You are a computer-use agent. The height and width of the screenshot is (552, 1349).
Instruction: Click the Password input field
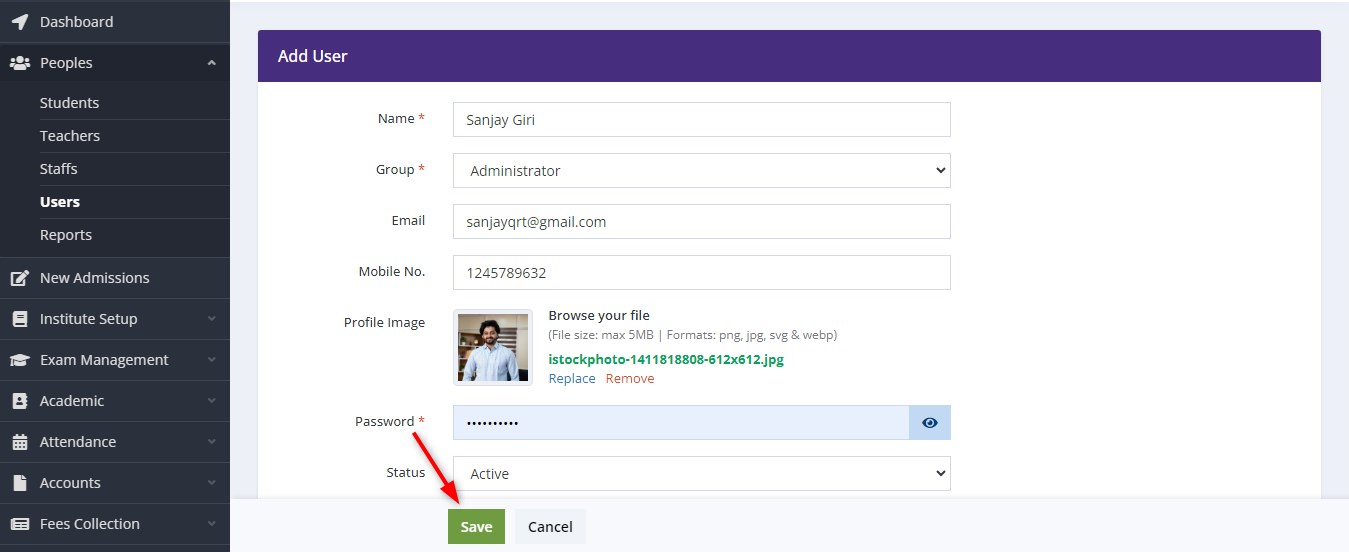681,422
